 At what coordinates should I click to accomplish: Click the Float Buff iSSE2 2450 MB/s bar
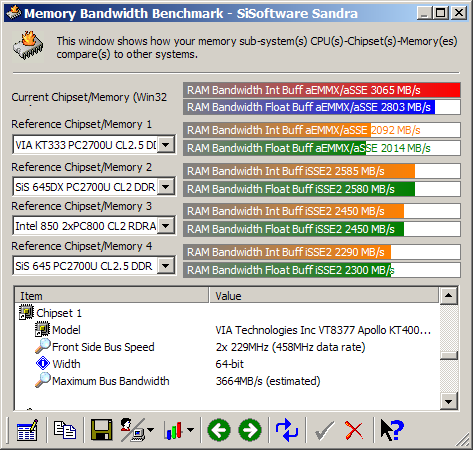click(322, 229)
